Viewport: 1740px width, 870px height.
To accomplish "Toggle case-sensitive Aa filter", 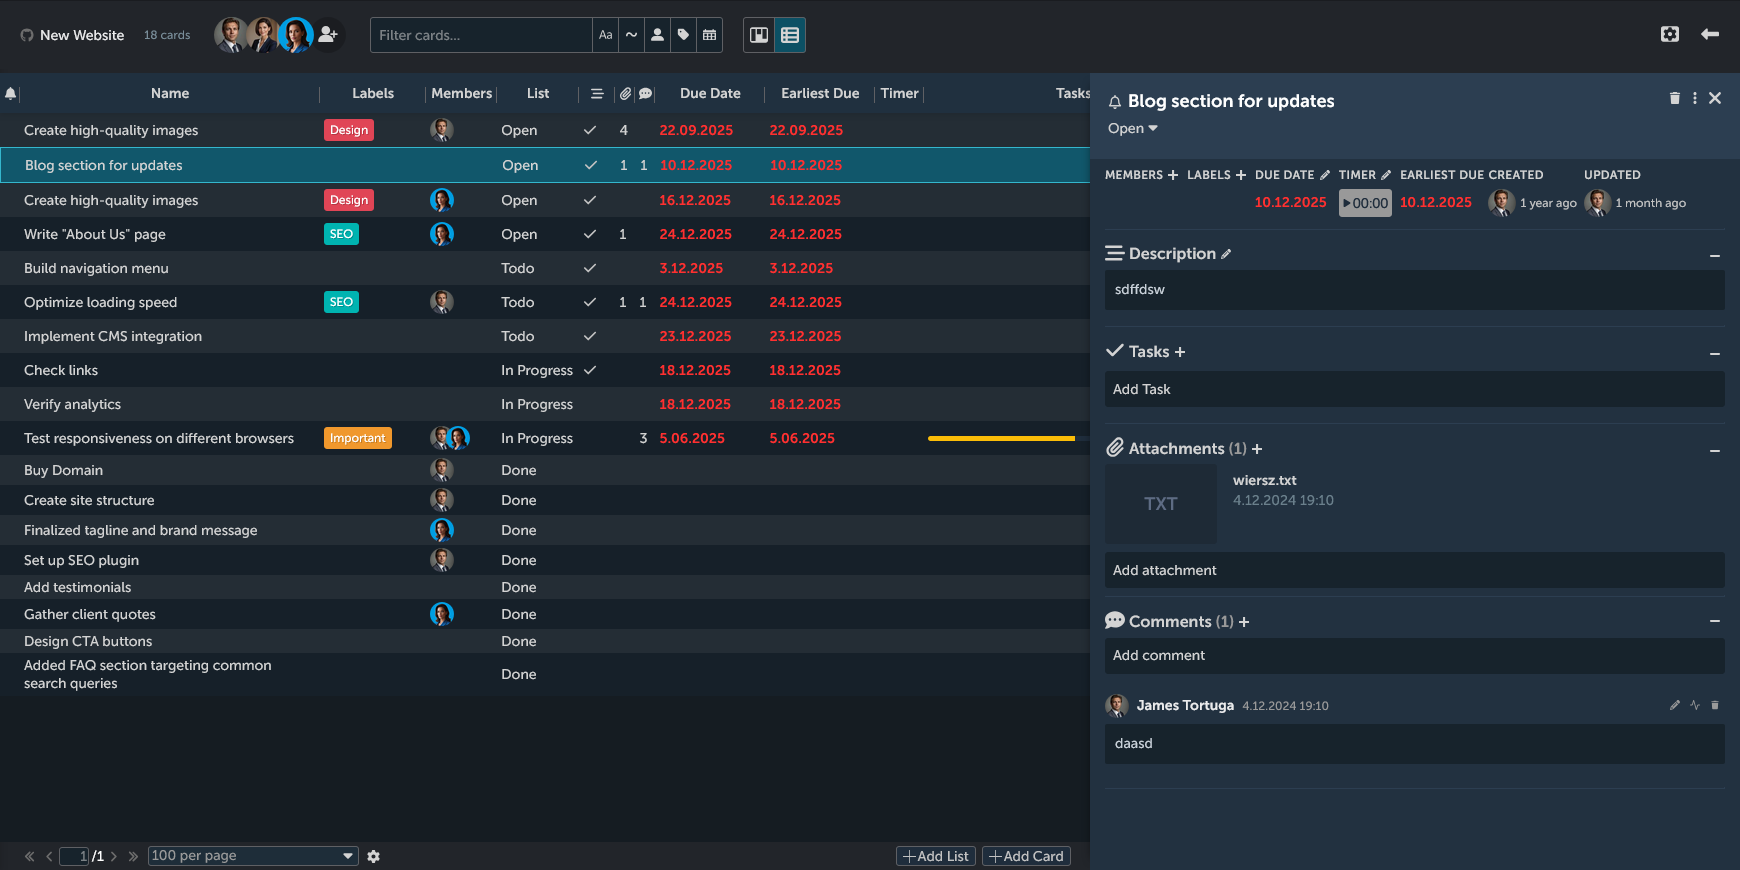I will (605, 35).
